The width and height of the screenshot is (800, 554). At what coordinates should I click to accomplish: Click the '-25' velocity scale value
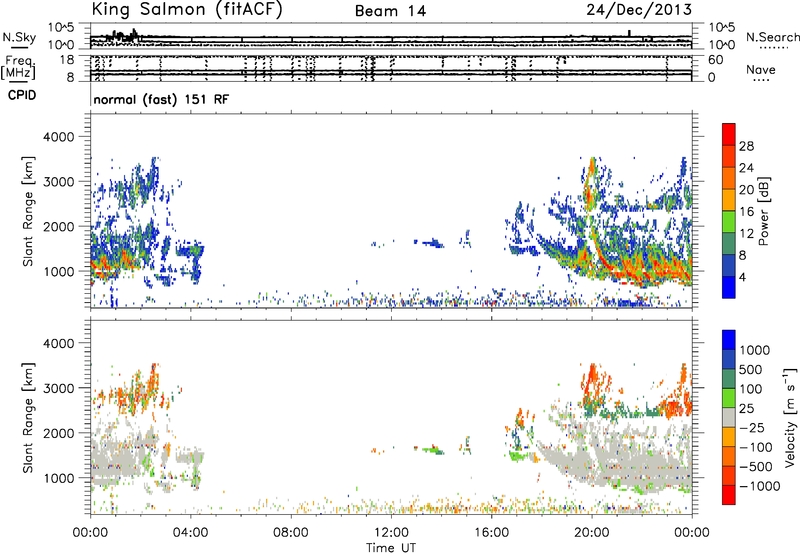(754, 427)
